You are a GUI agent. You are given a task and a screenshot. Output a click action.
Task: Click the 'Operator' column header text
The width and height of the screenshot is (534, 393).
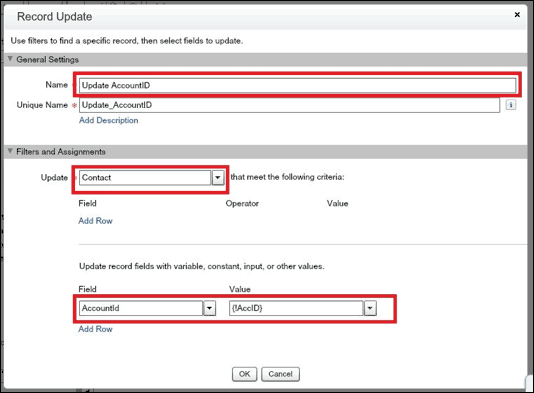pos(242,204)
